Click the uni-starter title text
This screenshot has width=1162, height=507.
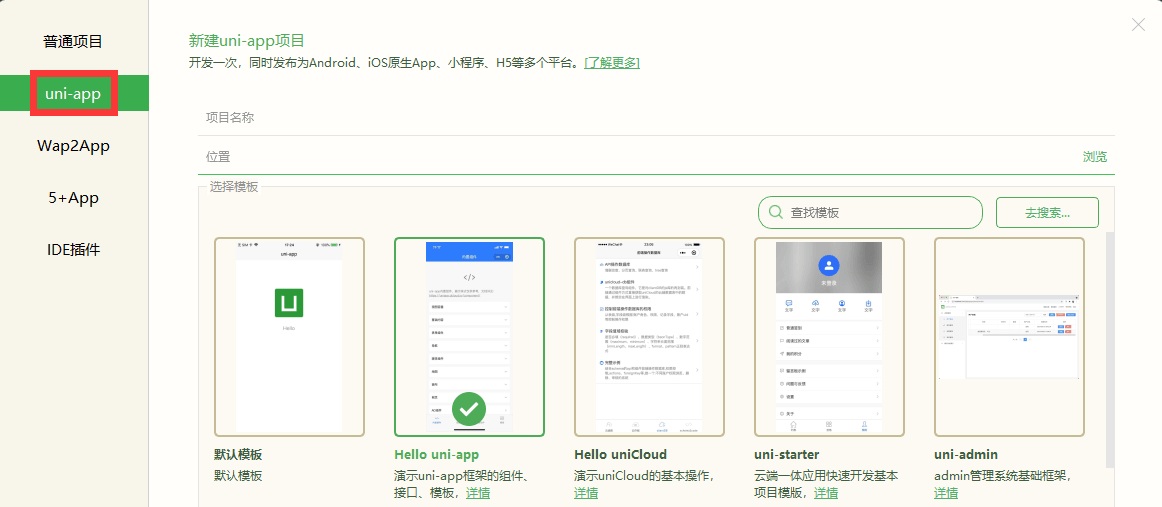tap(786, 454)
